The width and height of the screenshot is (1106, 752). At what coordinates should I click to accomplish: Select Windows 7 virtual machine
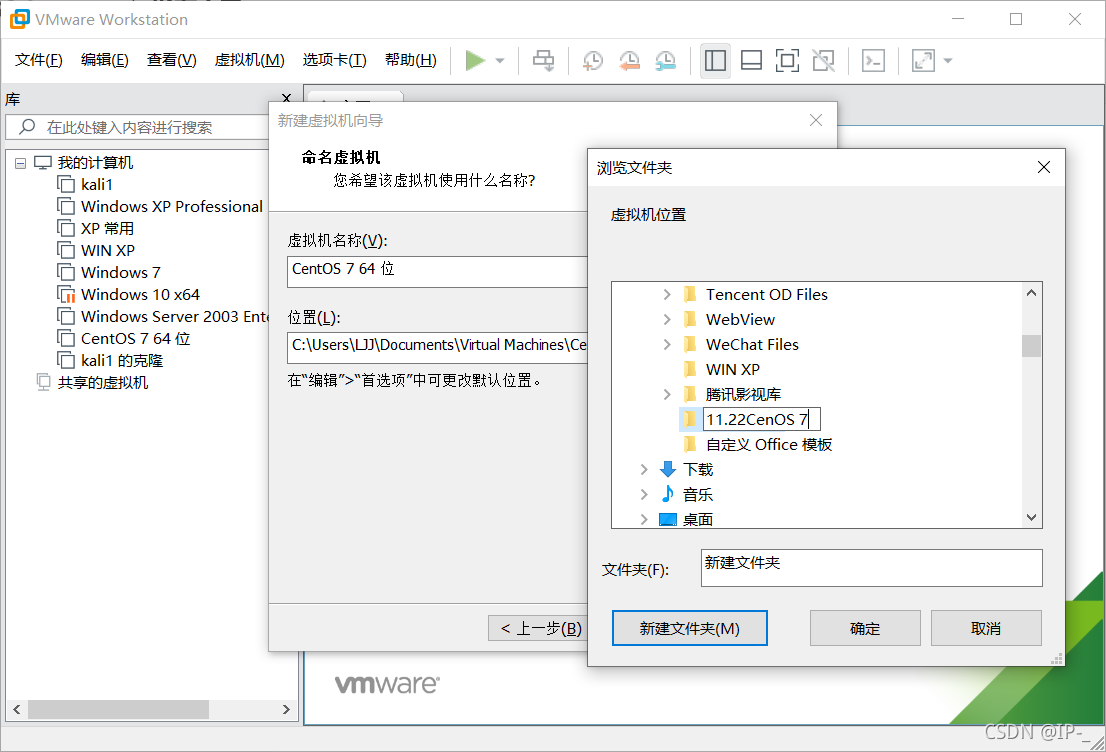click(121, 272)
